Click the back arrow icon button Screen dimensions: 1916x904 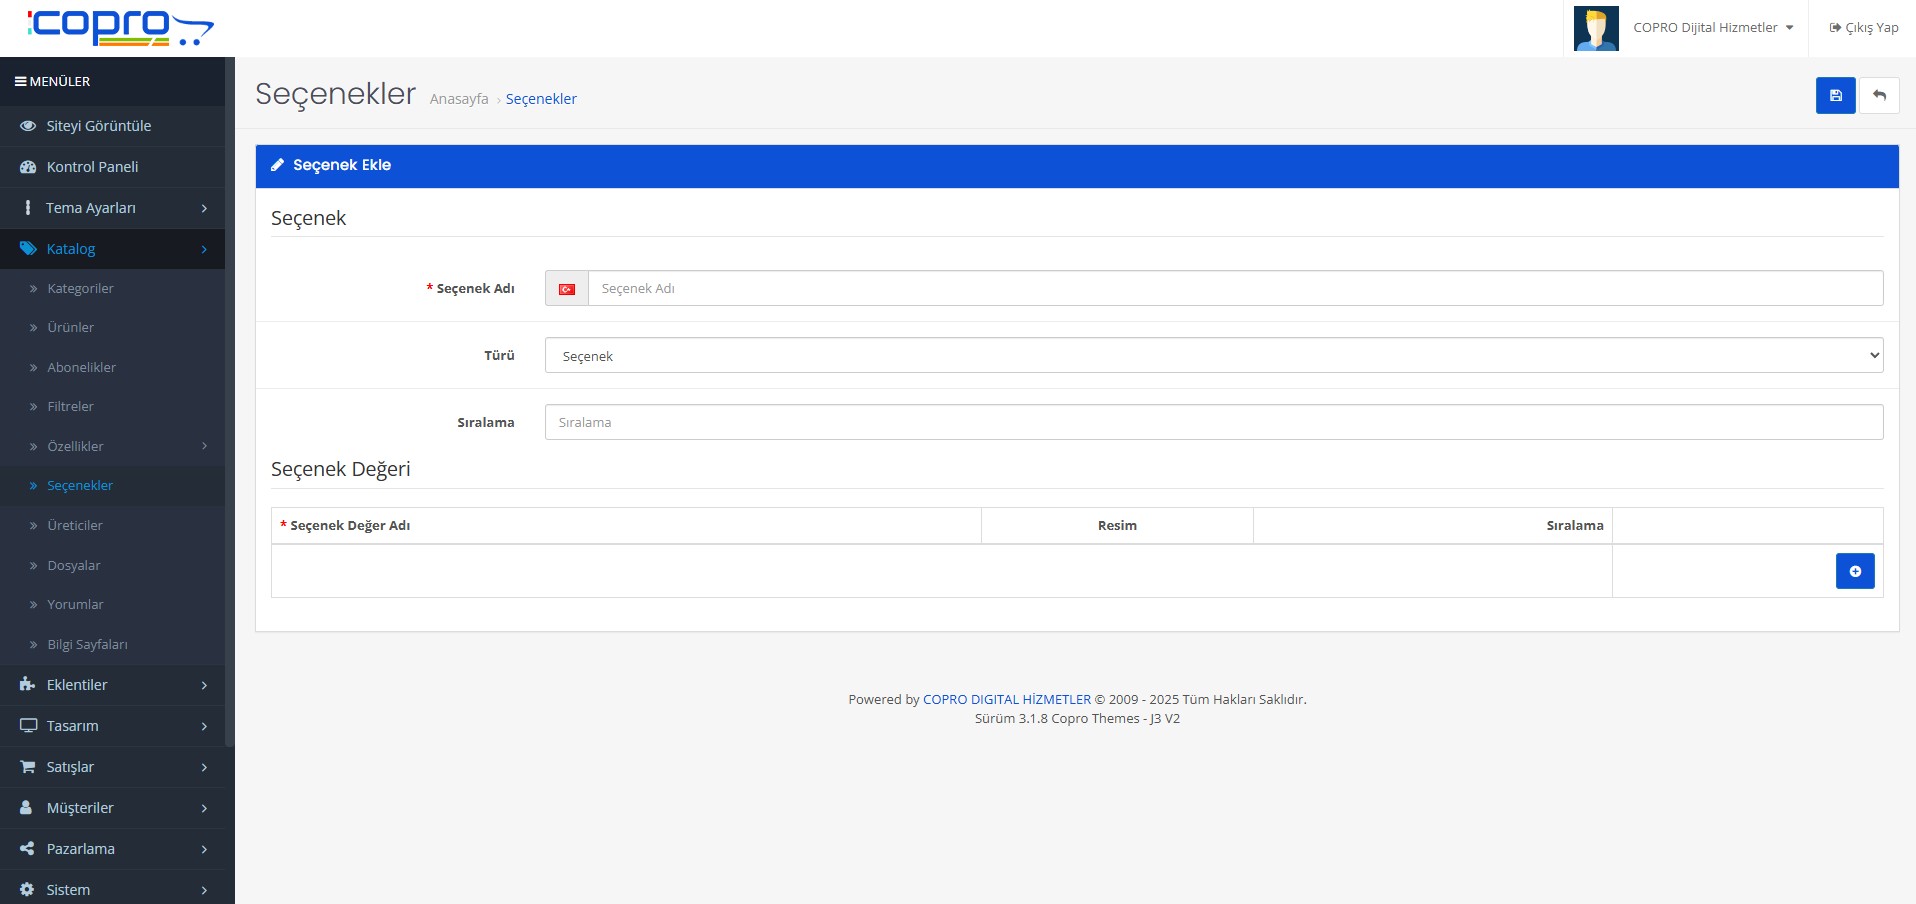point(1879,96)
